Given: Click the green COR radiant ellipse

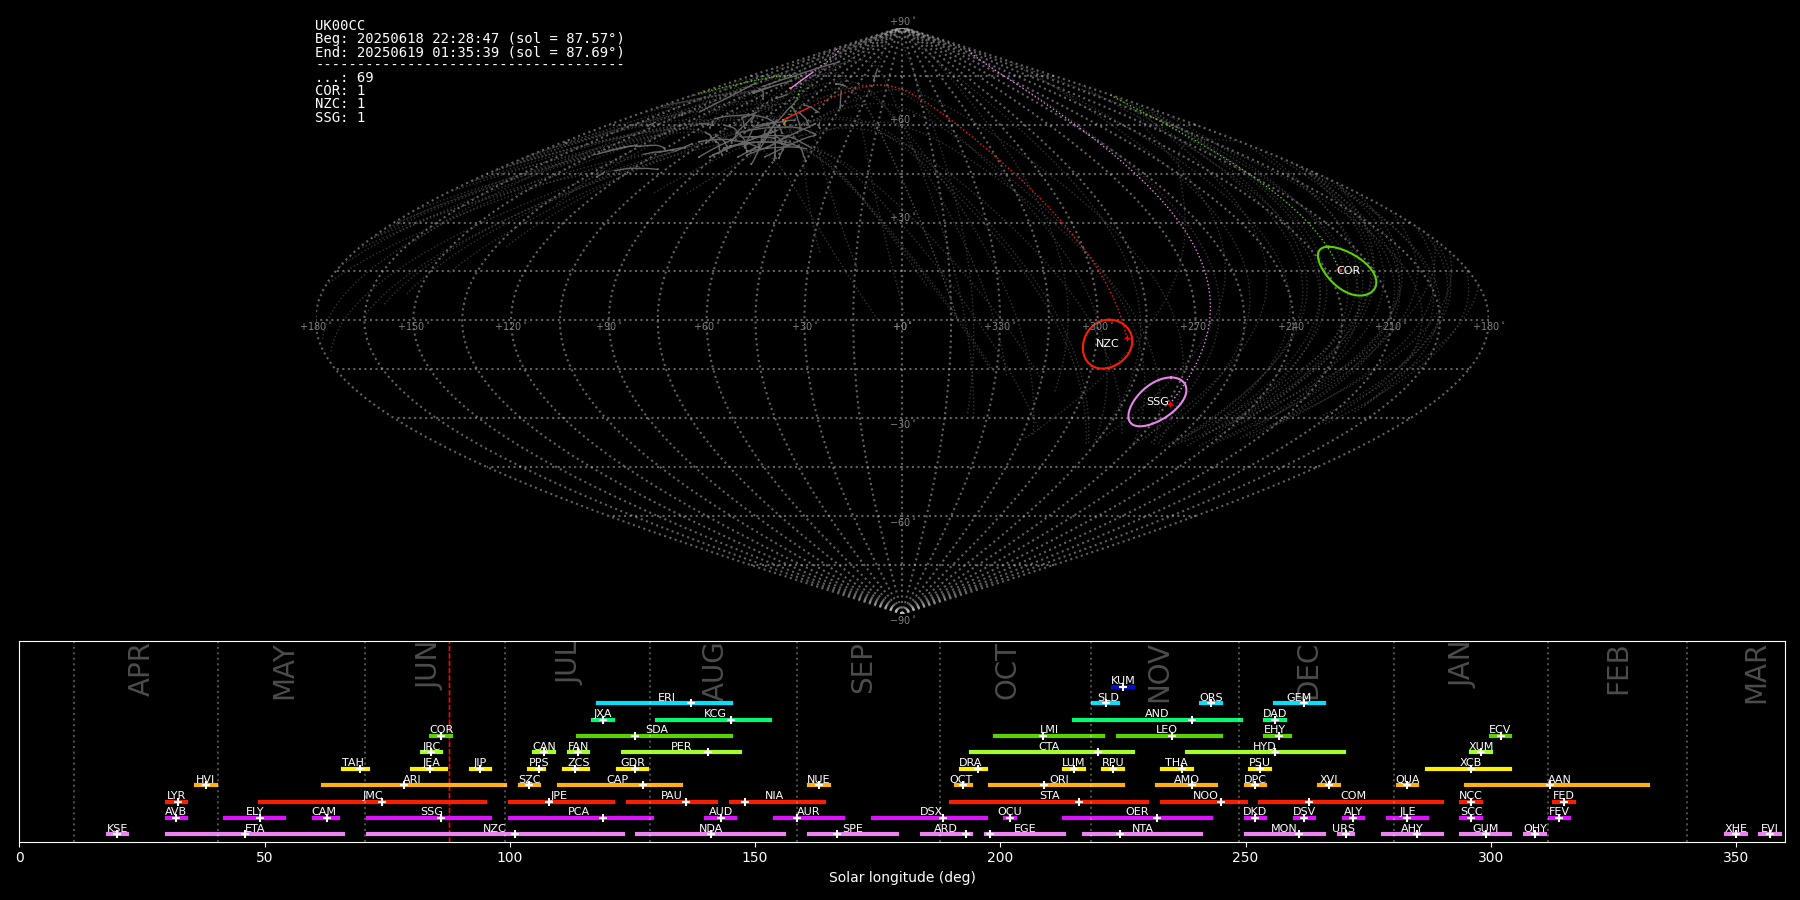Looking at the screenshot, I should click(x=1347, y=271).
